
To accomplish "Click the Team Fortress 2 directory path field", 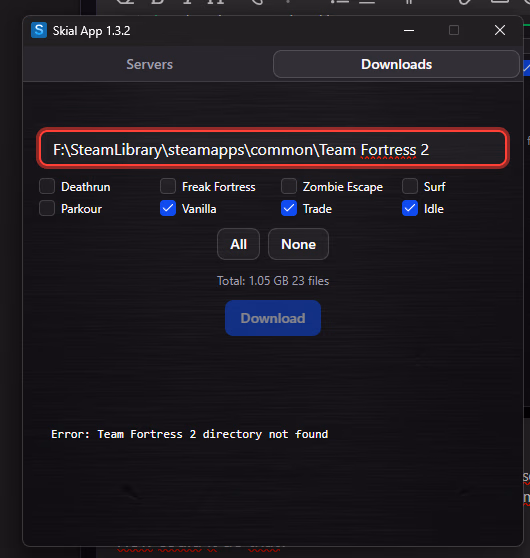I will coord(273,149).
